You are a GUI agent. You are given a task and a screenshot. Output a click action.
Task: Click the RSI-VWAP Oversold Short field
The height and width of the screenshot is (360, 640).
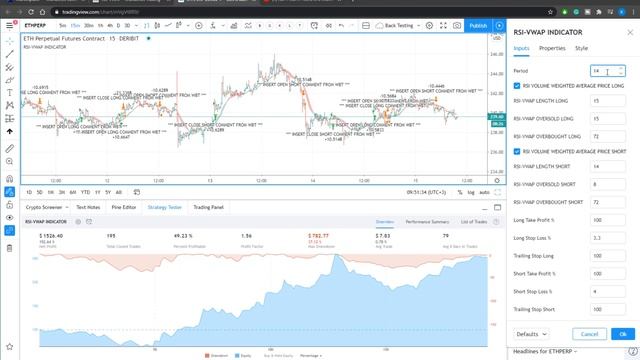(607, 184)
